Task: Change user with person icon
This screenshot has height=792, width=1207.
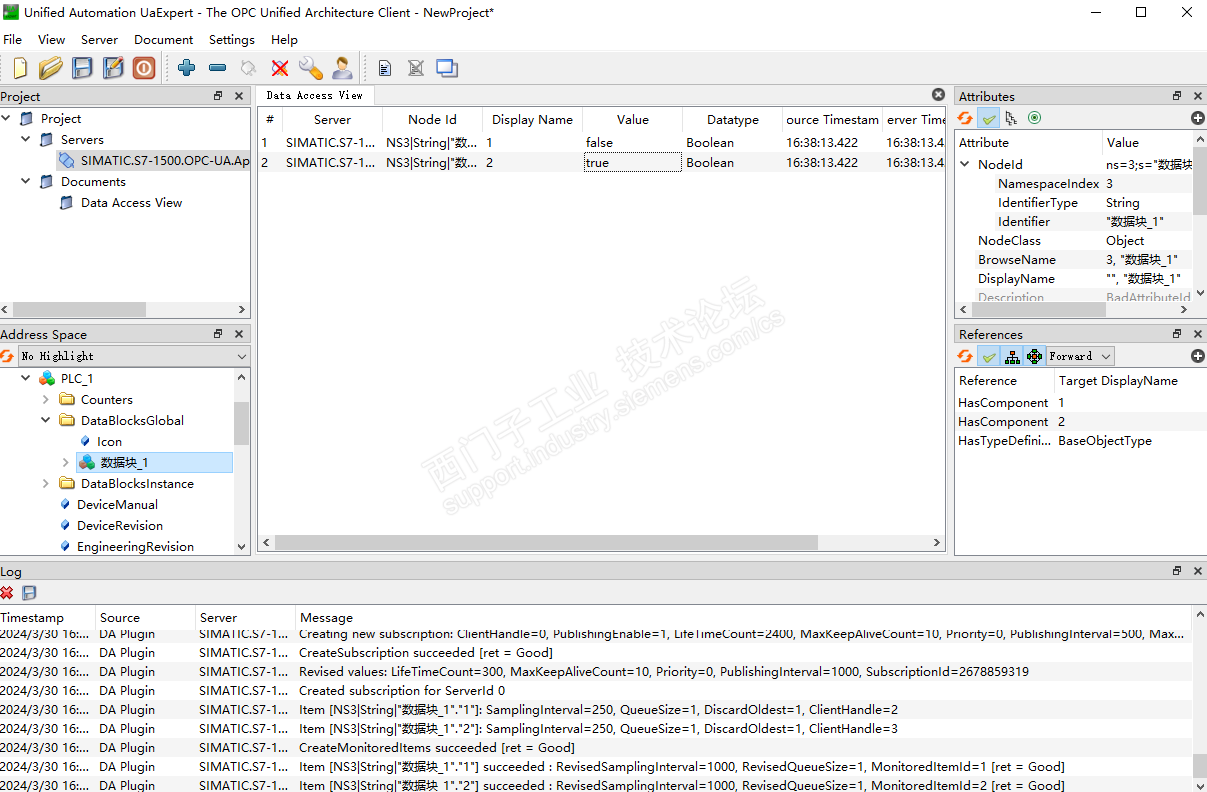Action: pos(342,68)
